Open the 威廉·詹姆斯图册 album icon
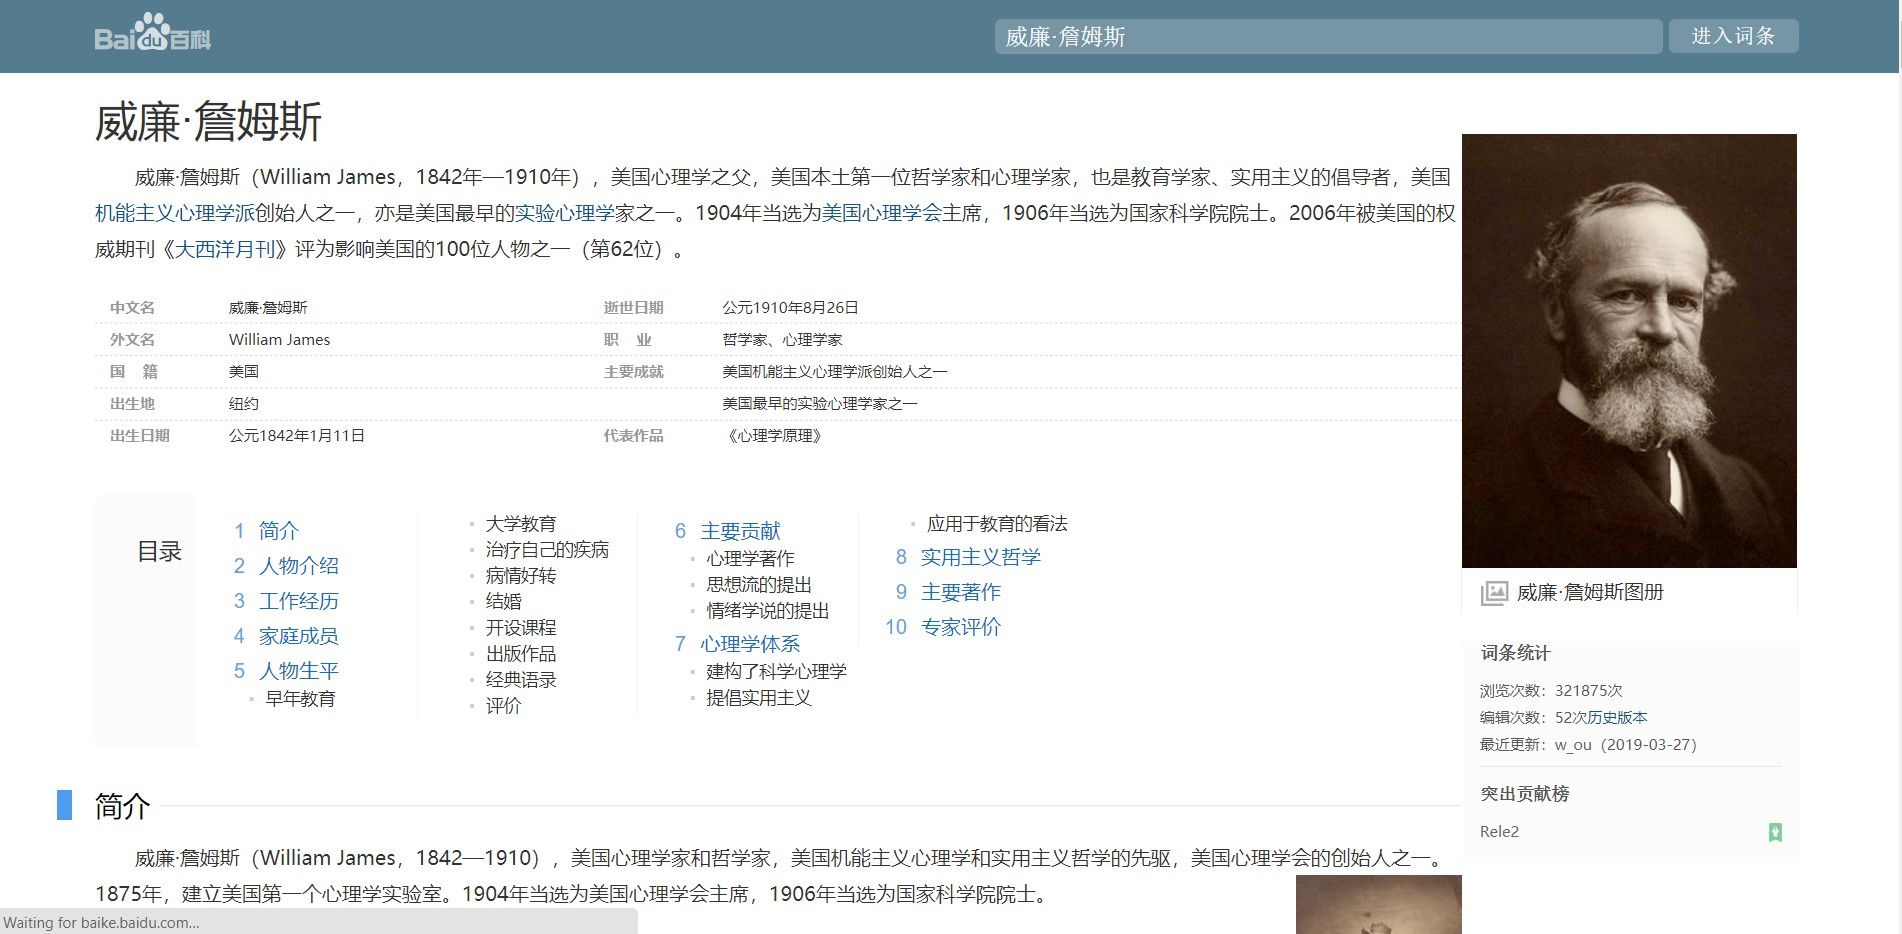 [x=1493, y=593]
